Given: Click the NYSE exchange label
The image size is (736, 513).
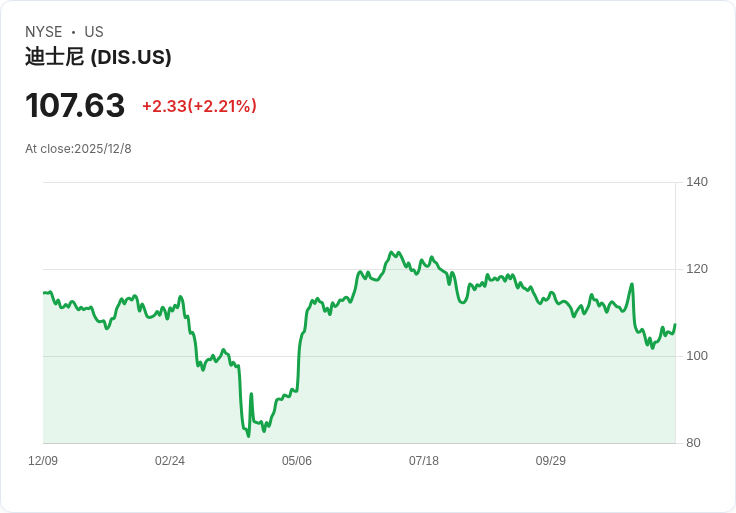Looking at the screenshot, I should [44, 32].
